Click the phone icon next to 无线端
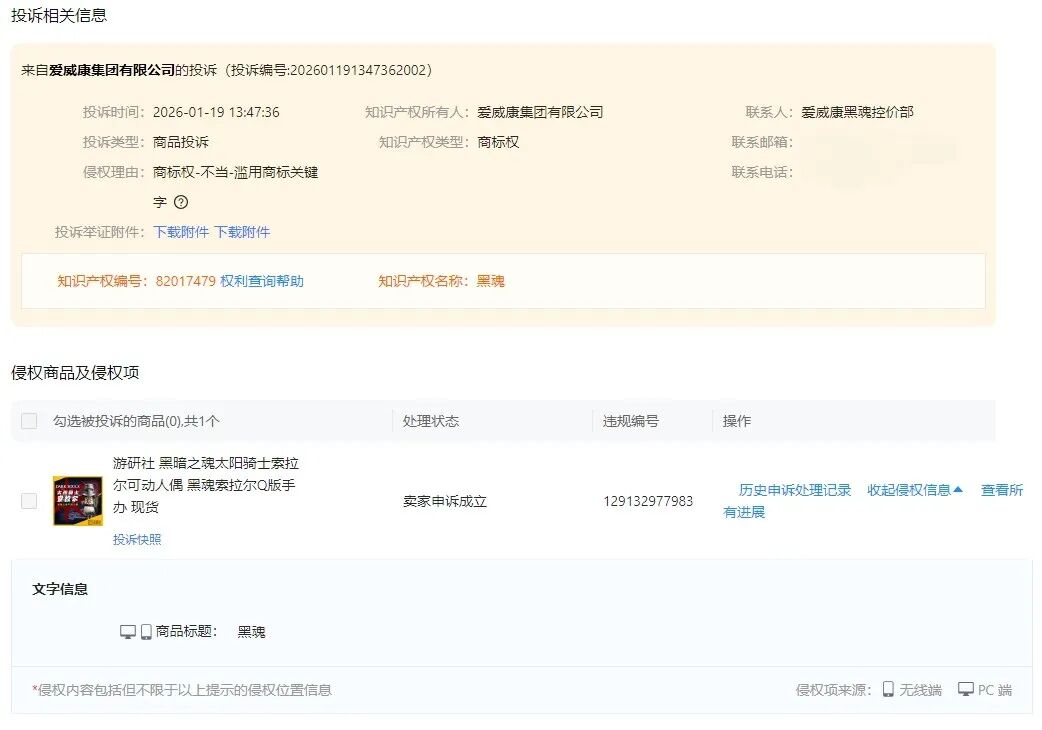Image resolution: width=1042 pixels, height=730 pixels. 888,689
